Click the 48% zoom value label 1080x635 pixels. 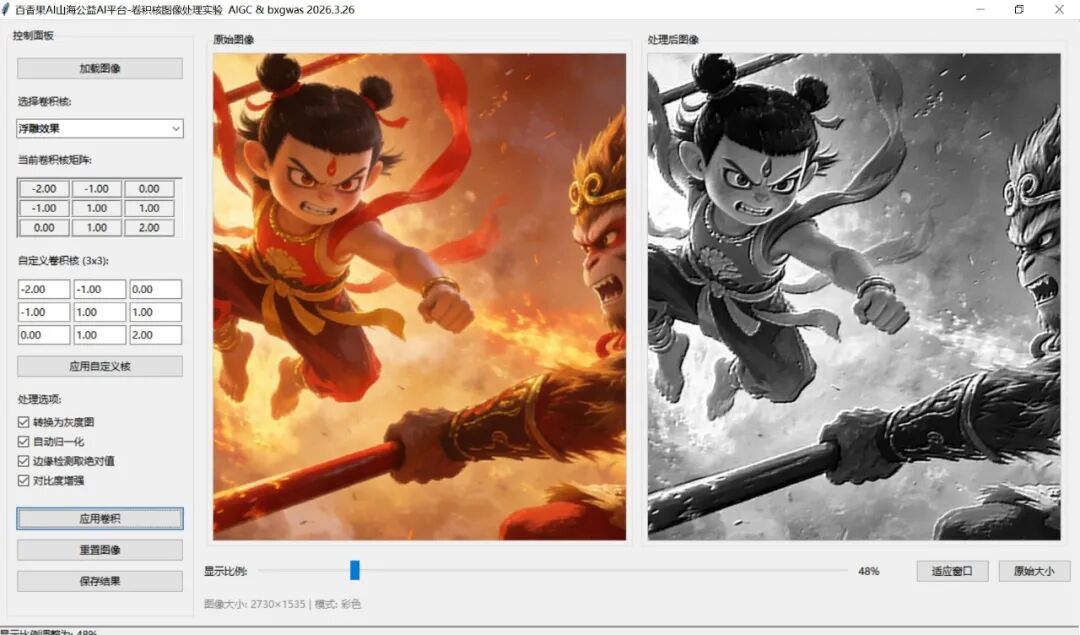point(869,571)
